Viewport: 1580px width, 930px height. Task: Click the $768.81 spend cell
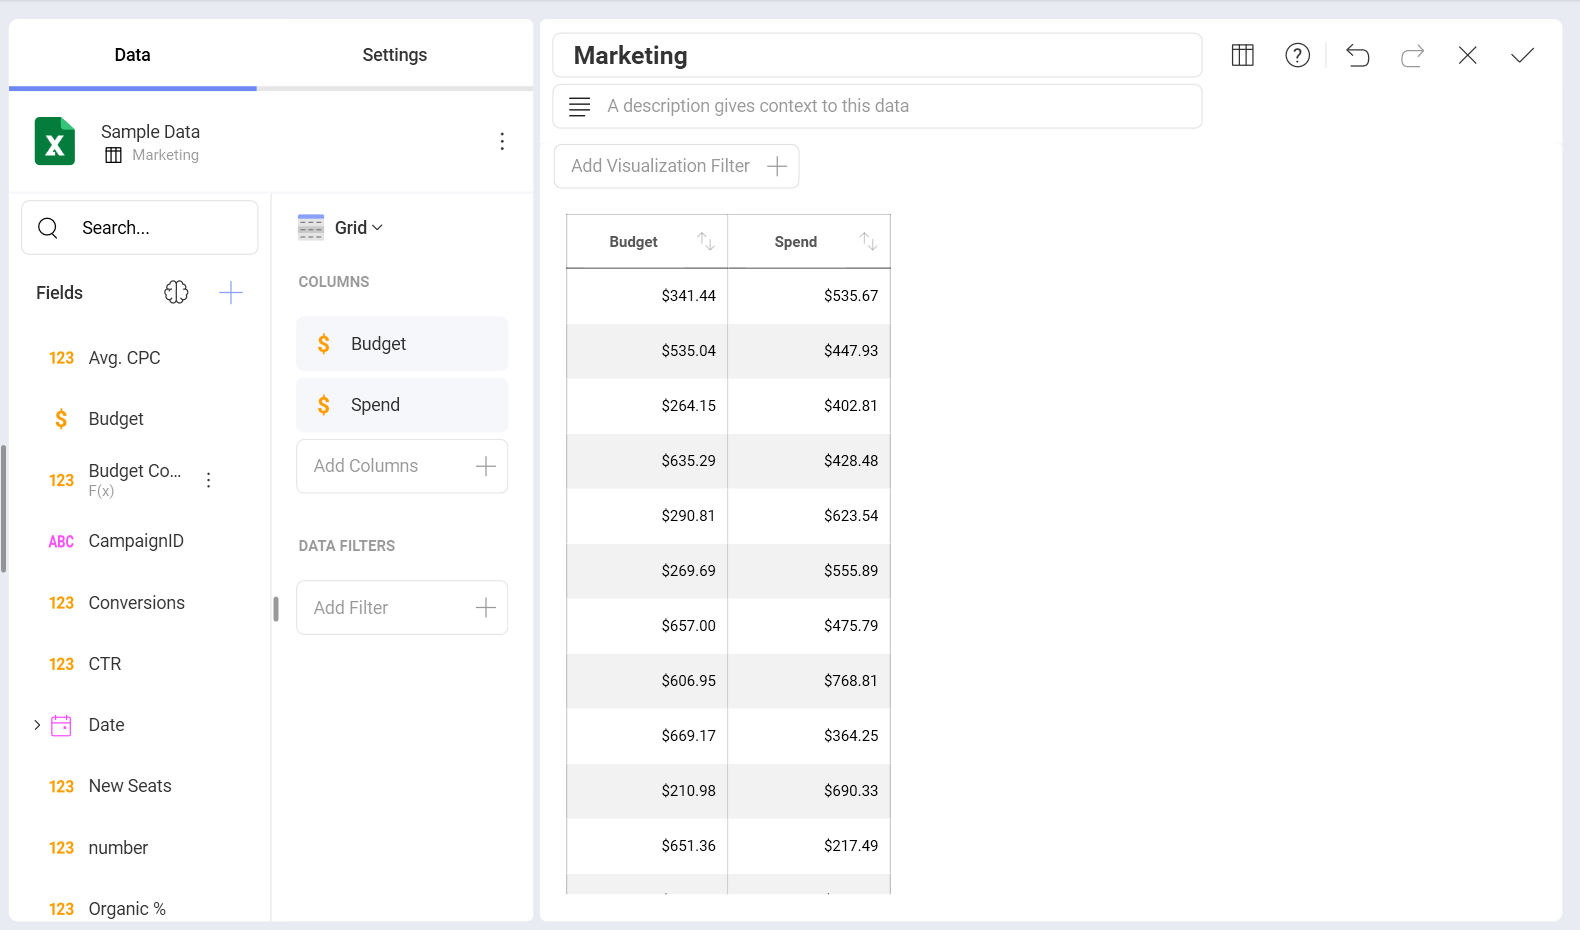(809, 681)
